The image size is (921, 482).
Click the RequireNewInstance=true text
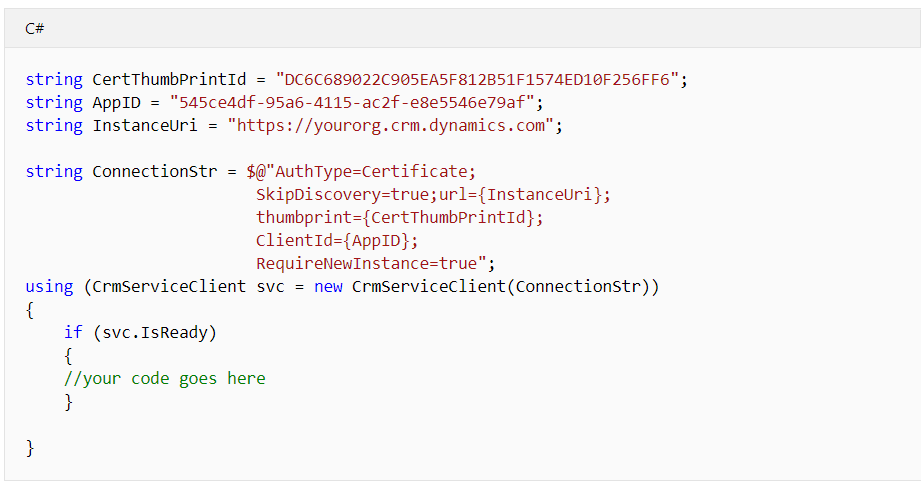click(367, 263)
